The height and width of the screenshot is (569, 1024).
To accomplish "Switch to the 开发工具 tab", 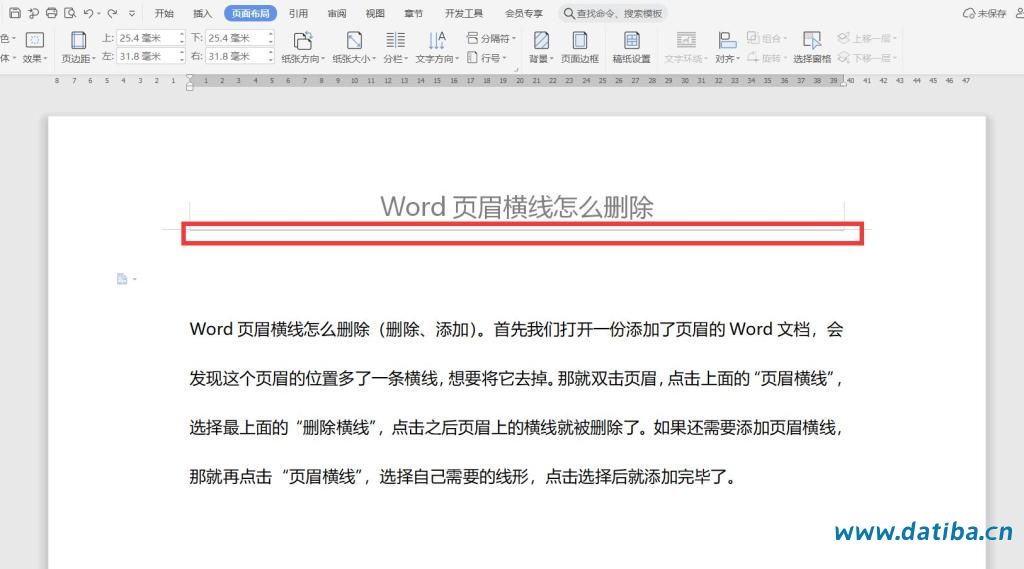I will point(464,13).
